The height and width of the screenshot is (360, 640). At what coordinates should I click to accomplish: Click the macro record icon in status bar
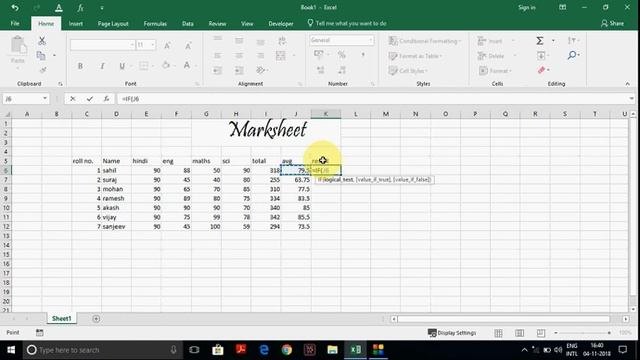pos(39,333)
